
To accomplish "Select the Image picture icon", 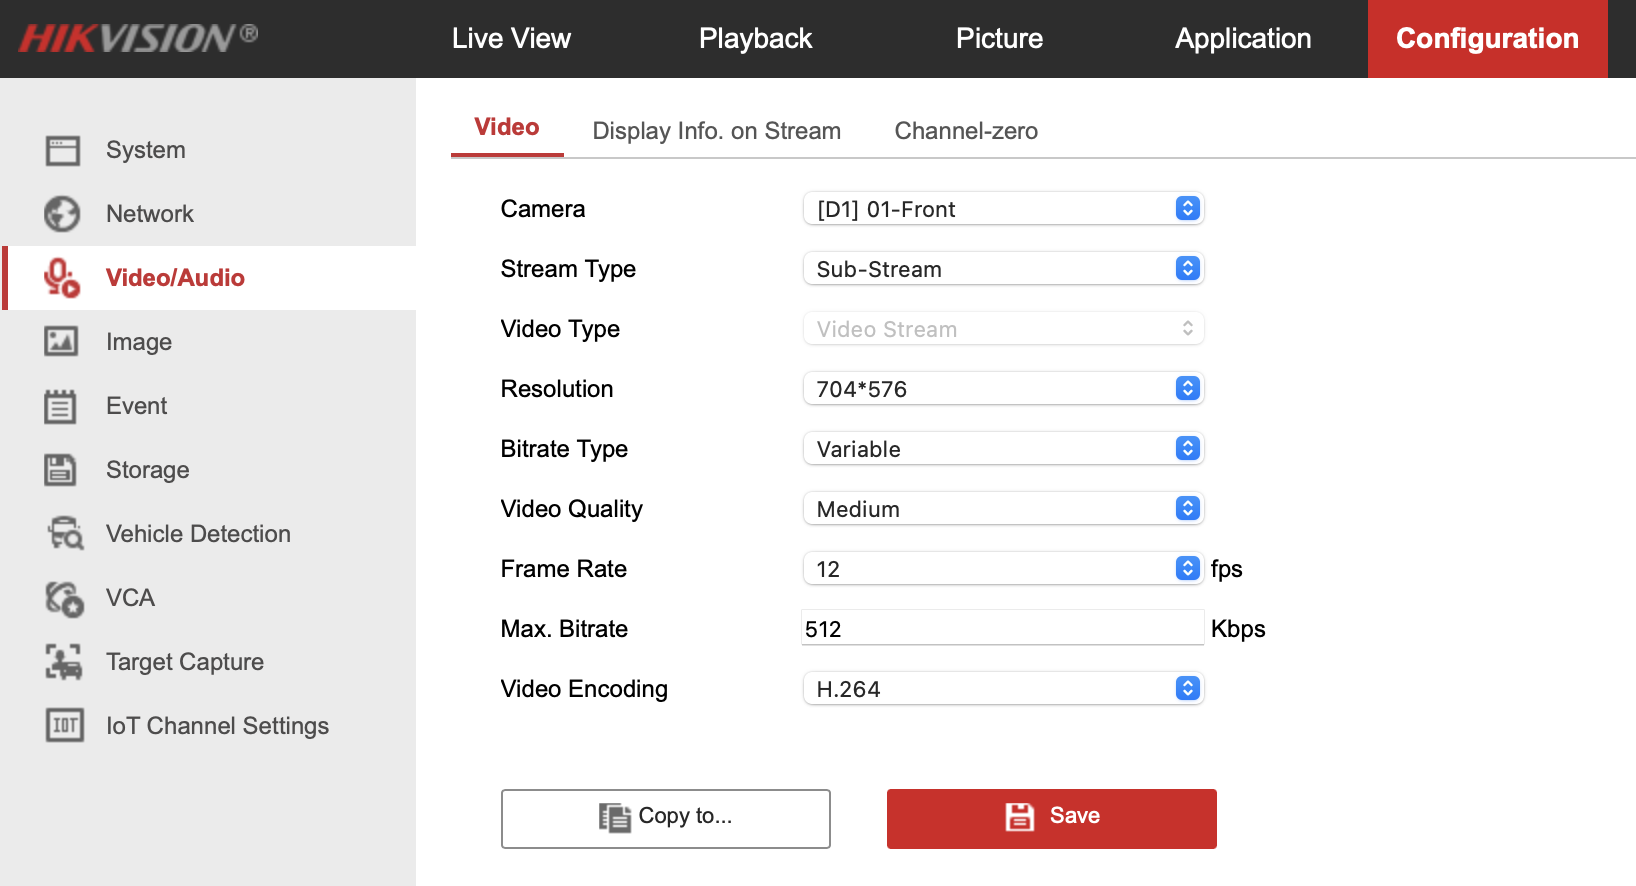I will [x=62, y=342].
